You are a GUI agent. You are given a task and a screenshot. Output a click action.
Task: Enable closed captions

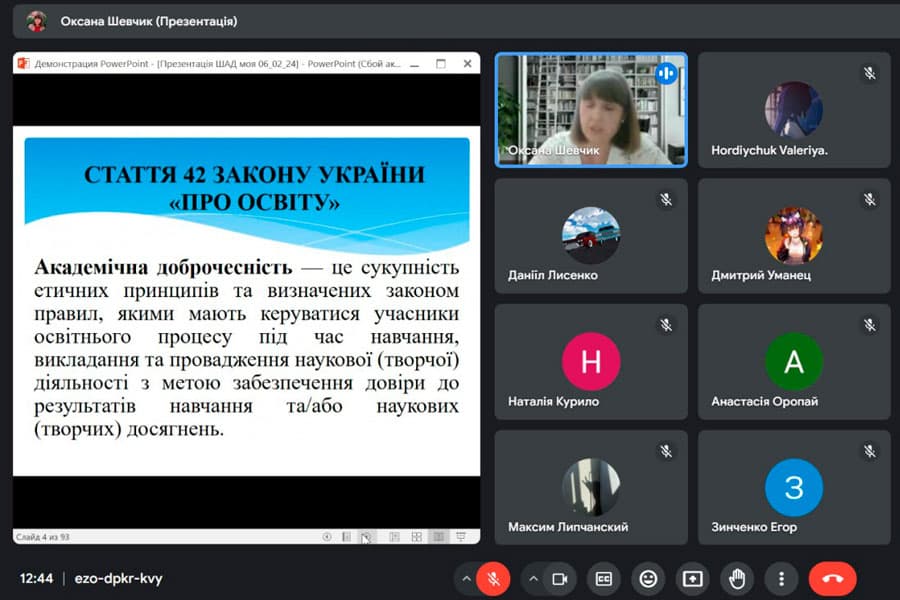coord(605,578)
